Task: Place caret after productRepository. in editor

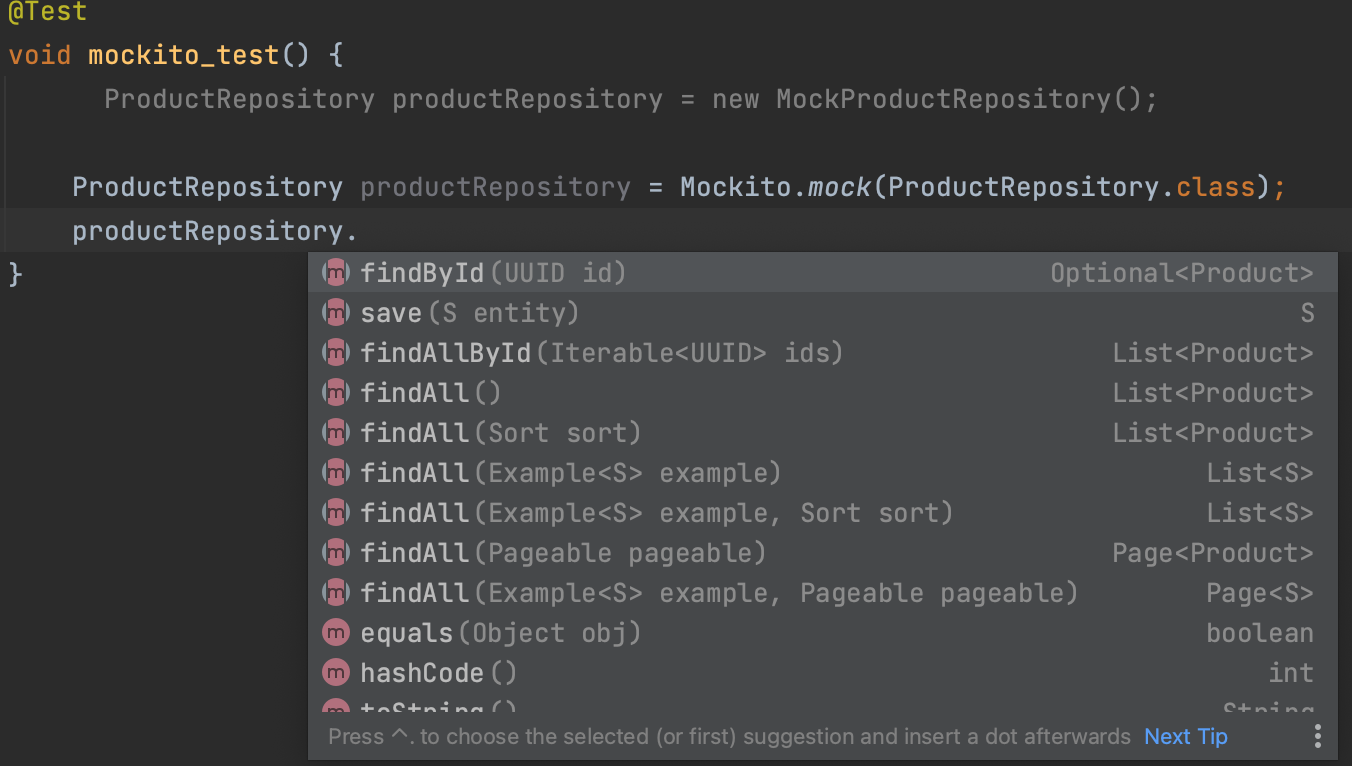Action: (x=359, y=231)
